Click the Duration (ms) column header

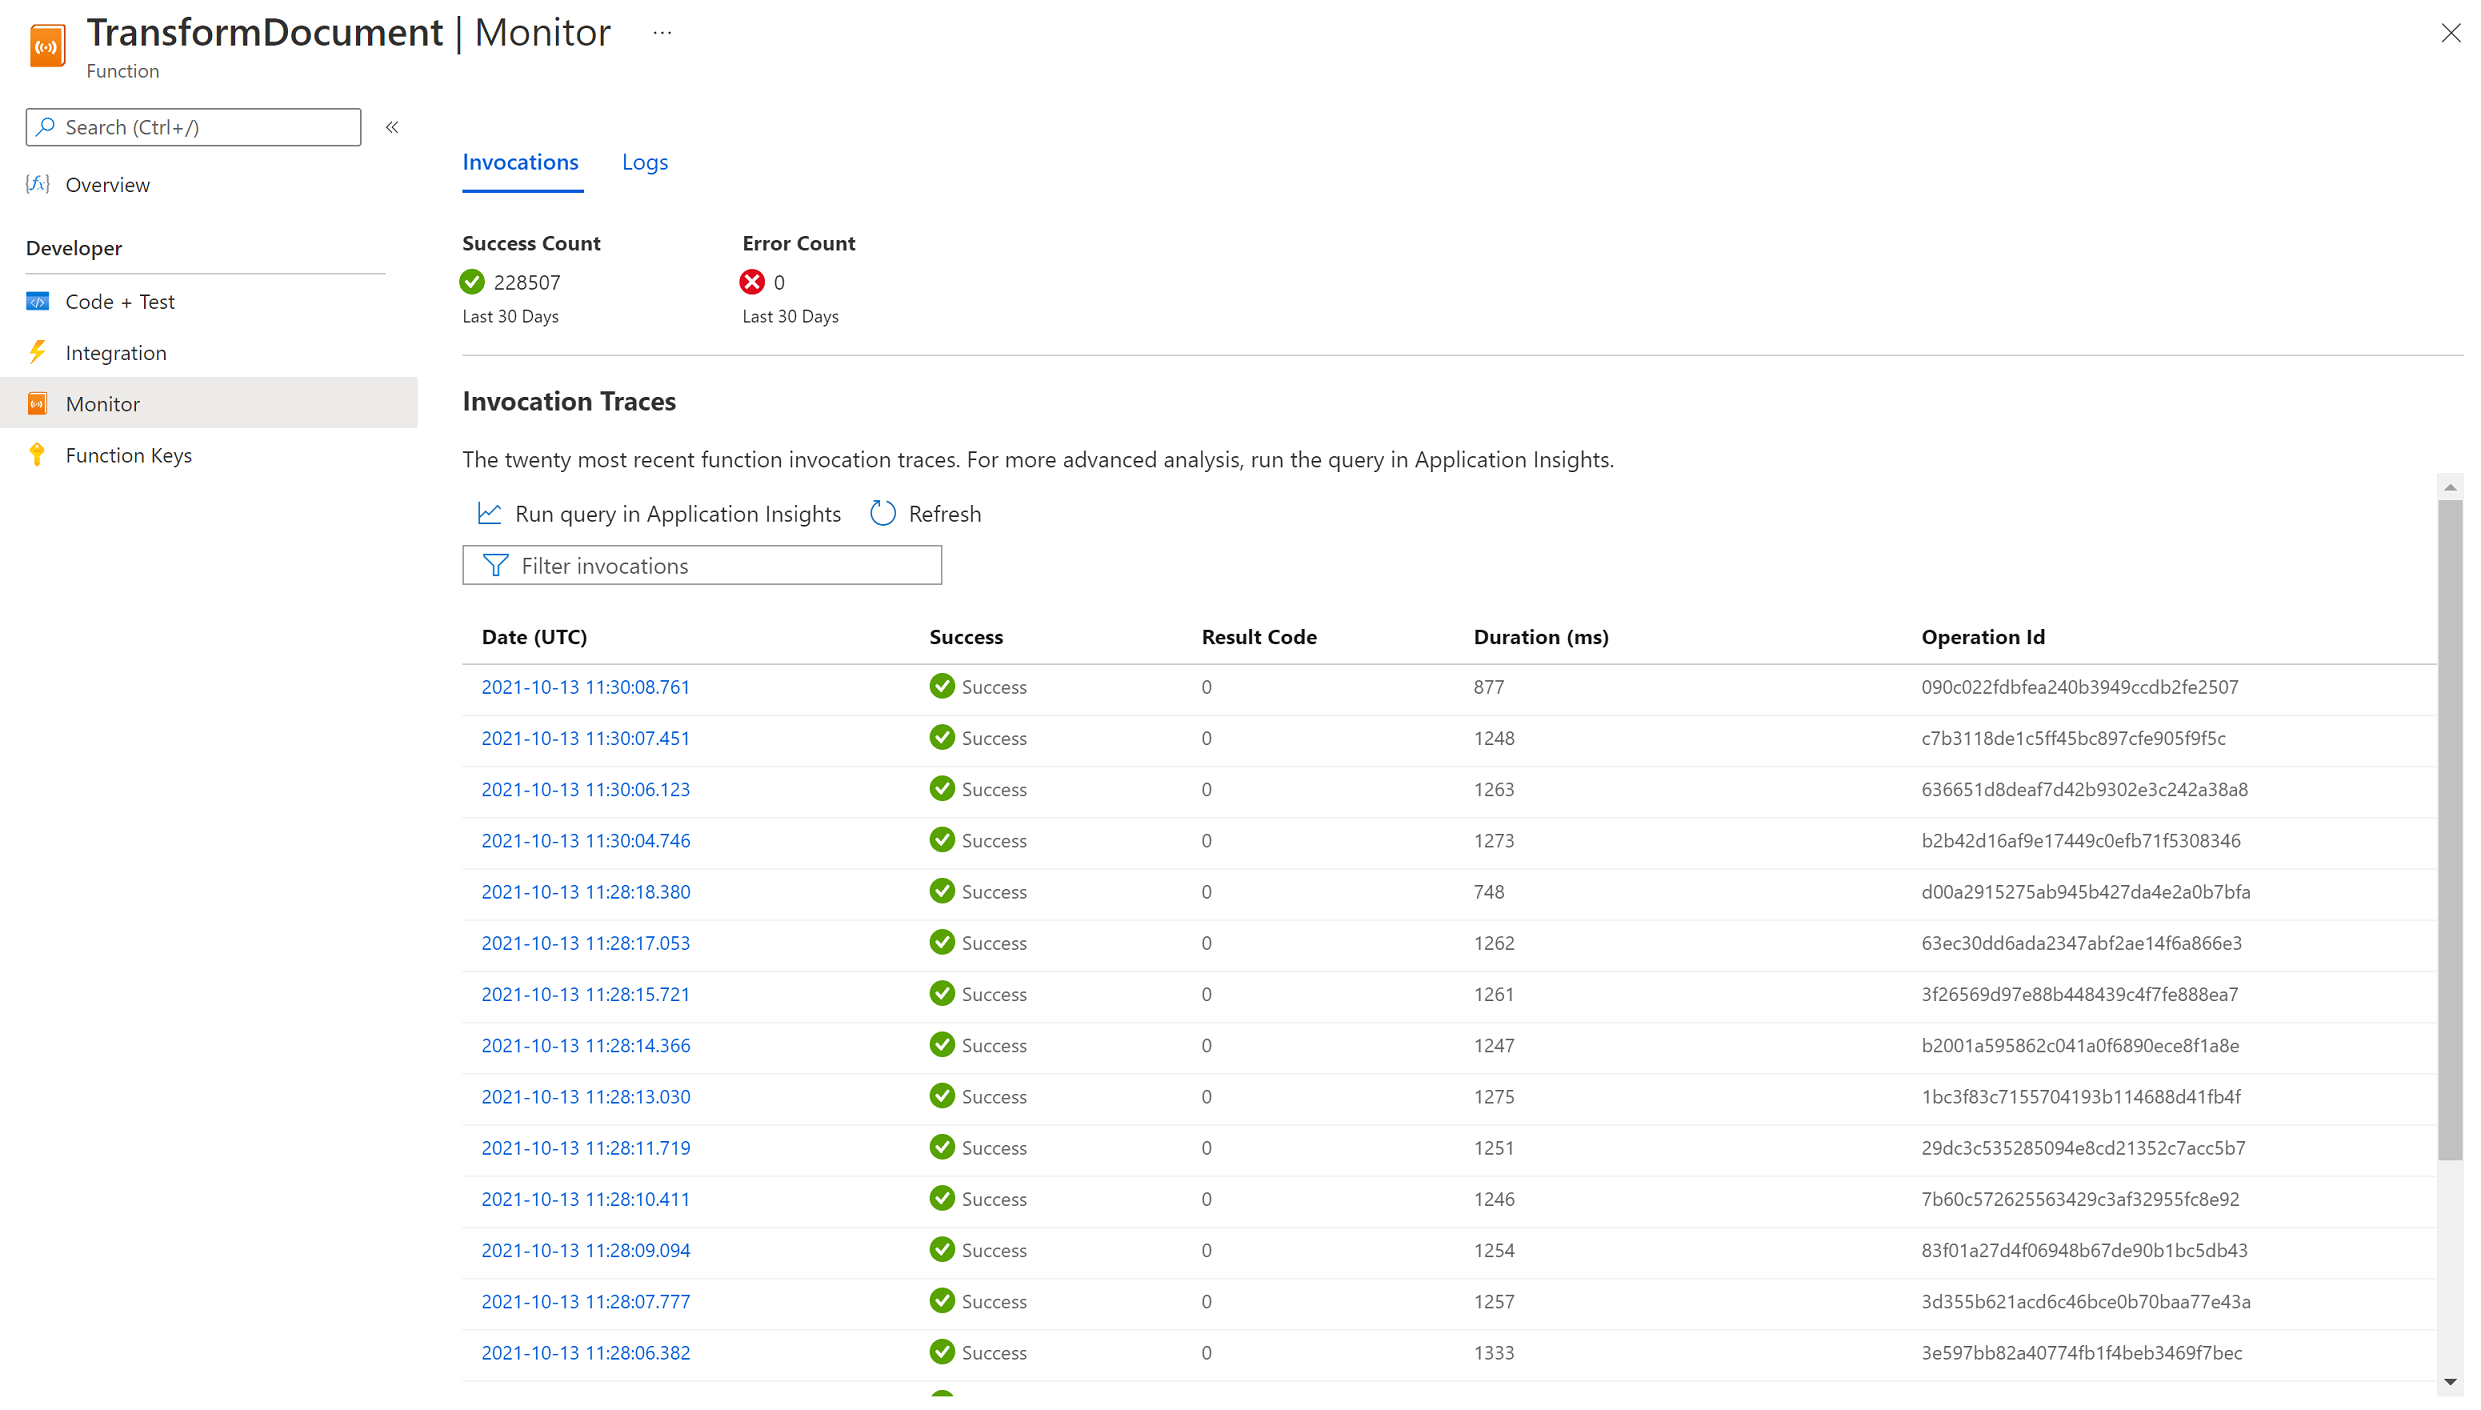pyautogui.click(x=1540, y=637)
